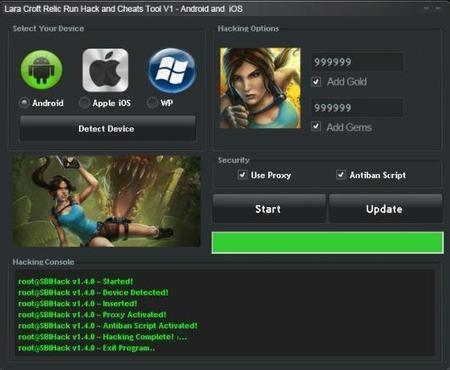Click the 'Inserted!' console line

coord(78,304)
